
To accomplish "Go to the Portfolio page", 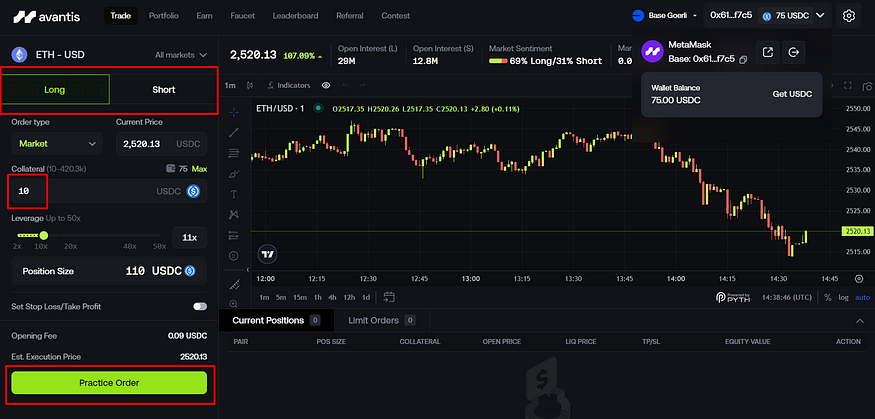I will [164, 16].
